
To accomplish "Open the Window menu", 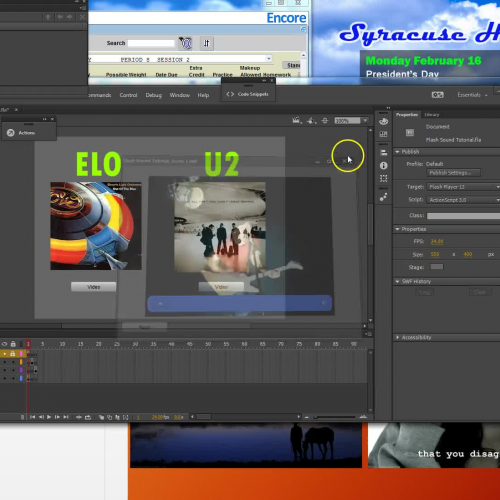I will pyautogui.click(x=180, y=95).
